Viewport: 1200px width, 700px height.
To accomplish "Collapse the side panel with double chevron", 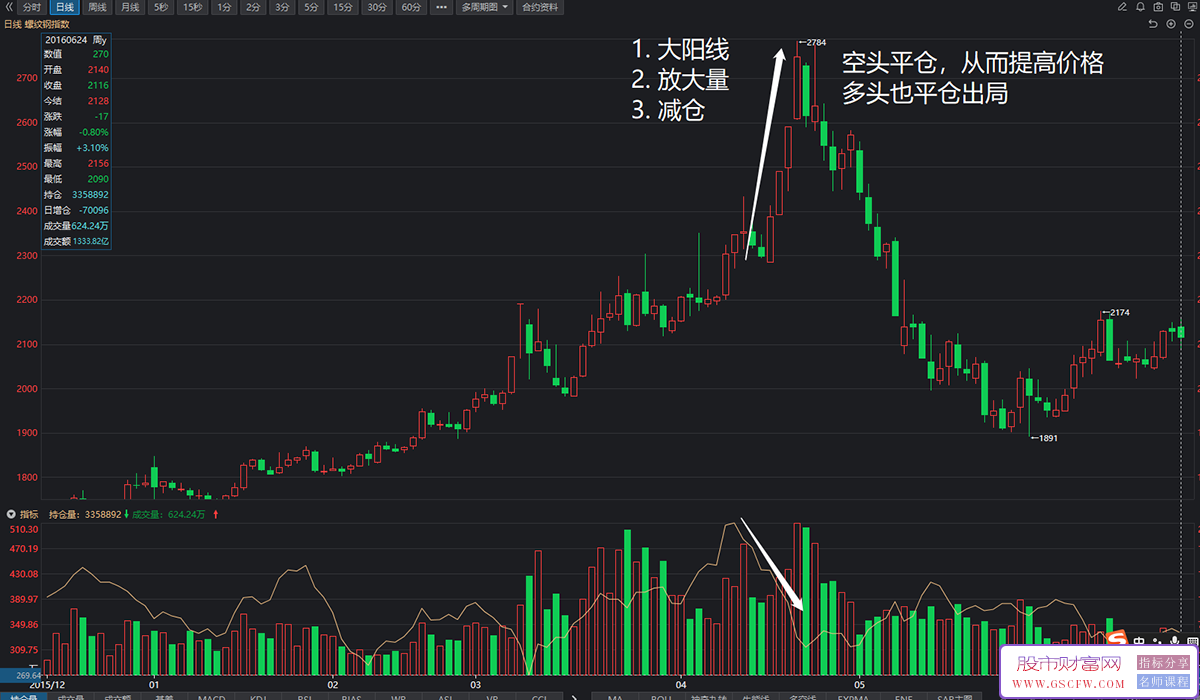I will [x=10, y=7].
